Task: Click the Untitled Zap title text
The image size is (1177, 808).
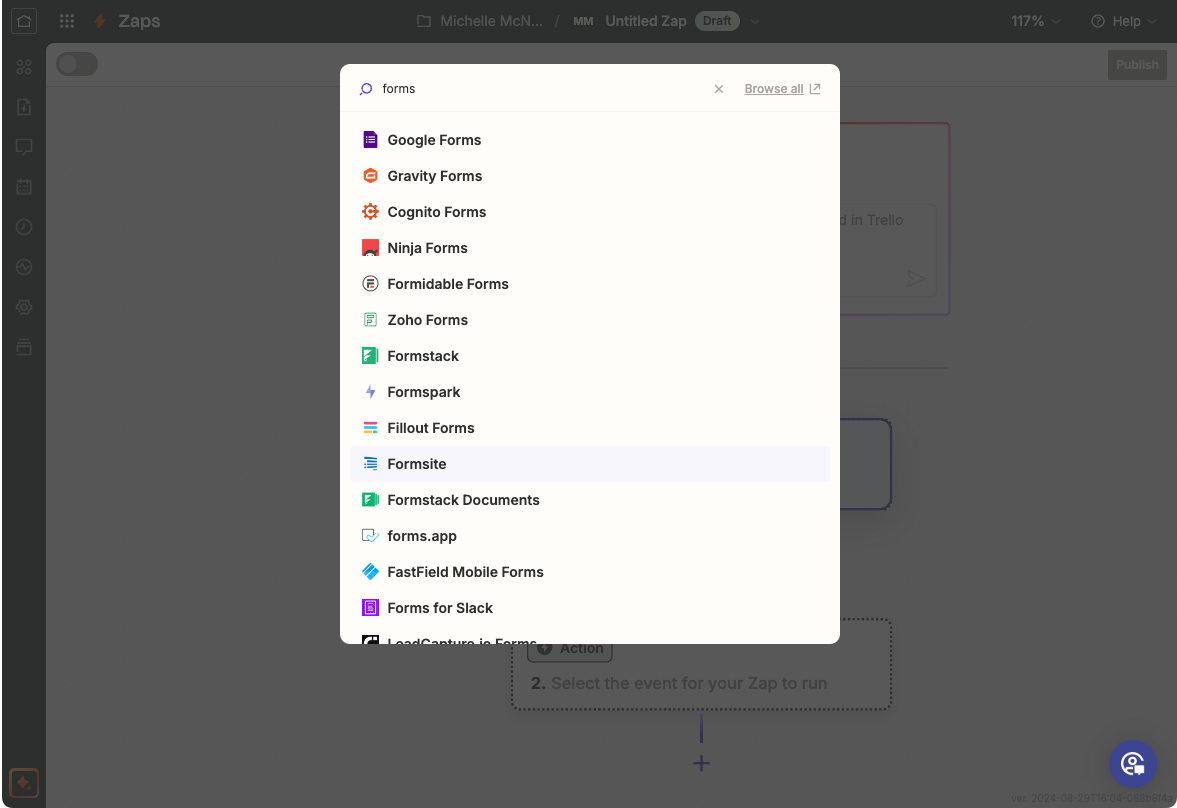Action: pos(646,21)
